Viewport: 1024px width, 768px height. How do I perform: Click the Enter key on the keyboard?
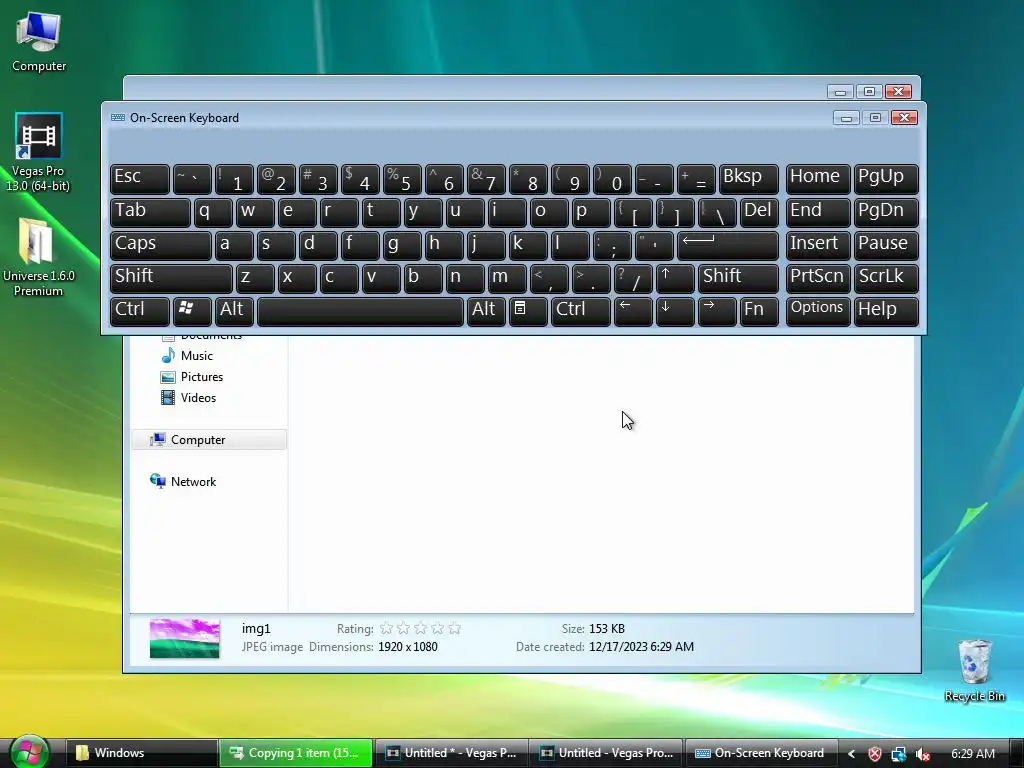point(728,245)
